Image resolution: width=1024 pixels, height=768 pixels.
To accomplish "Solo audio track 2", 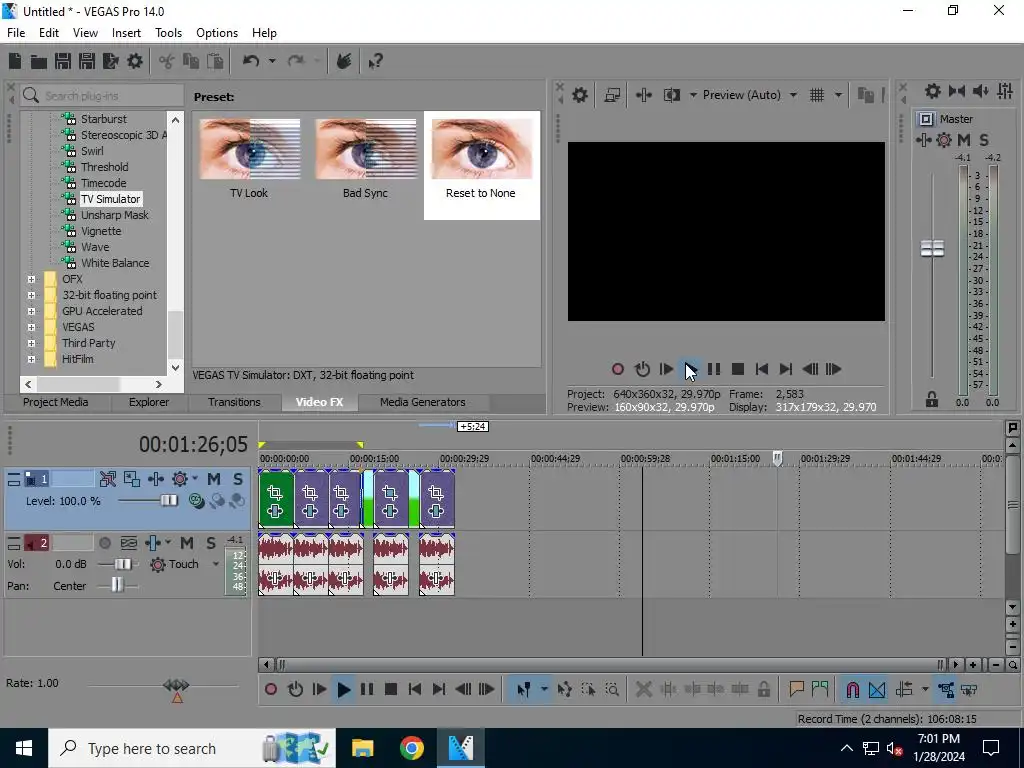I will (x=210, y=543).
